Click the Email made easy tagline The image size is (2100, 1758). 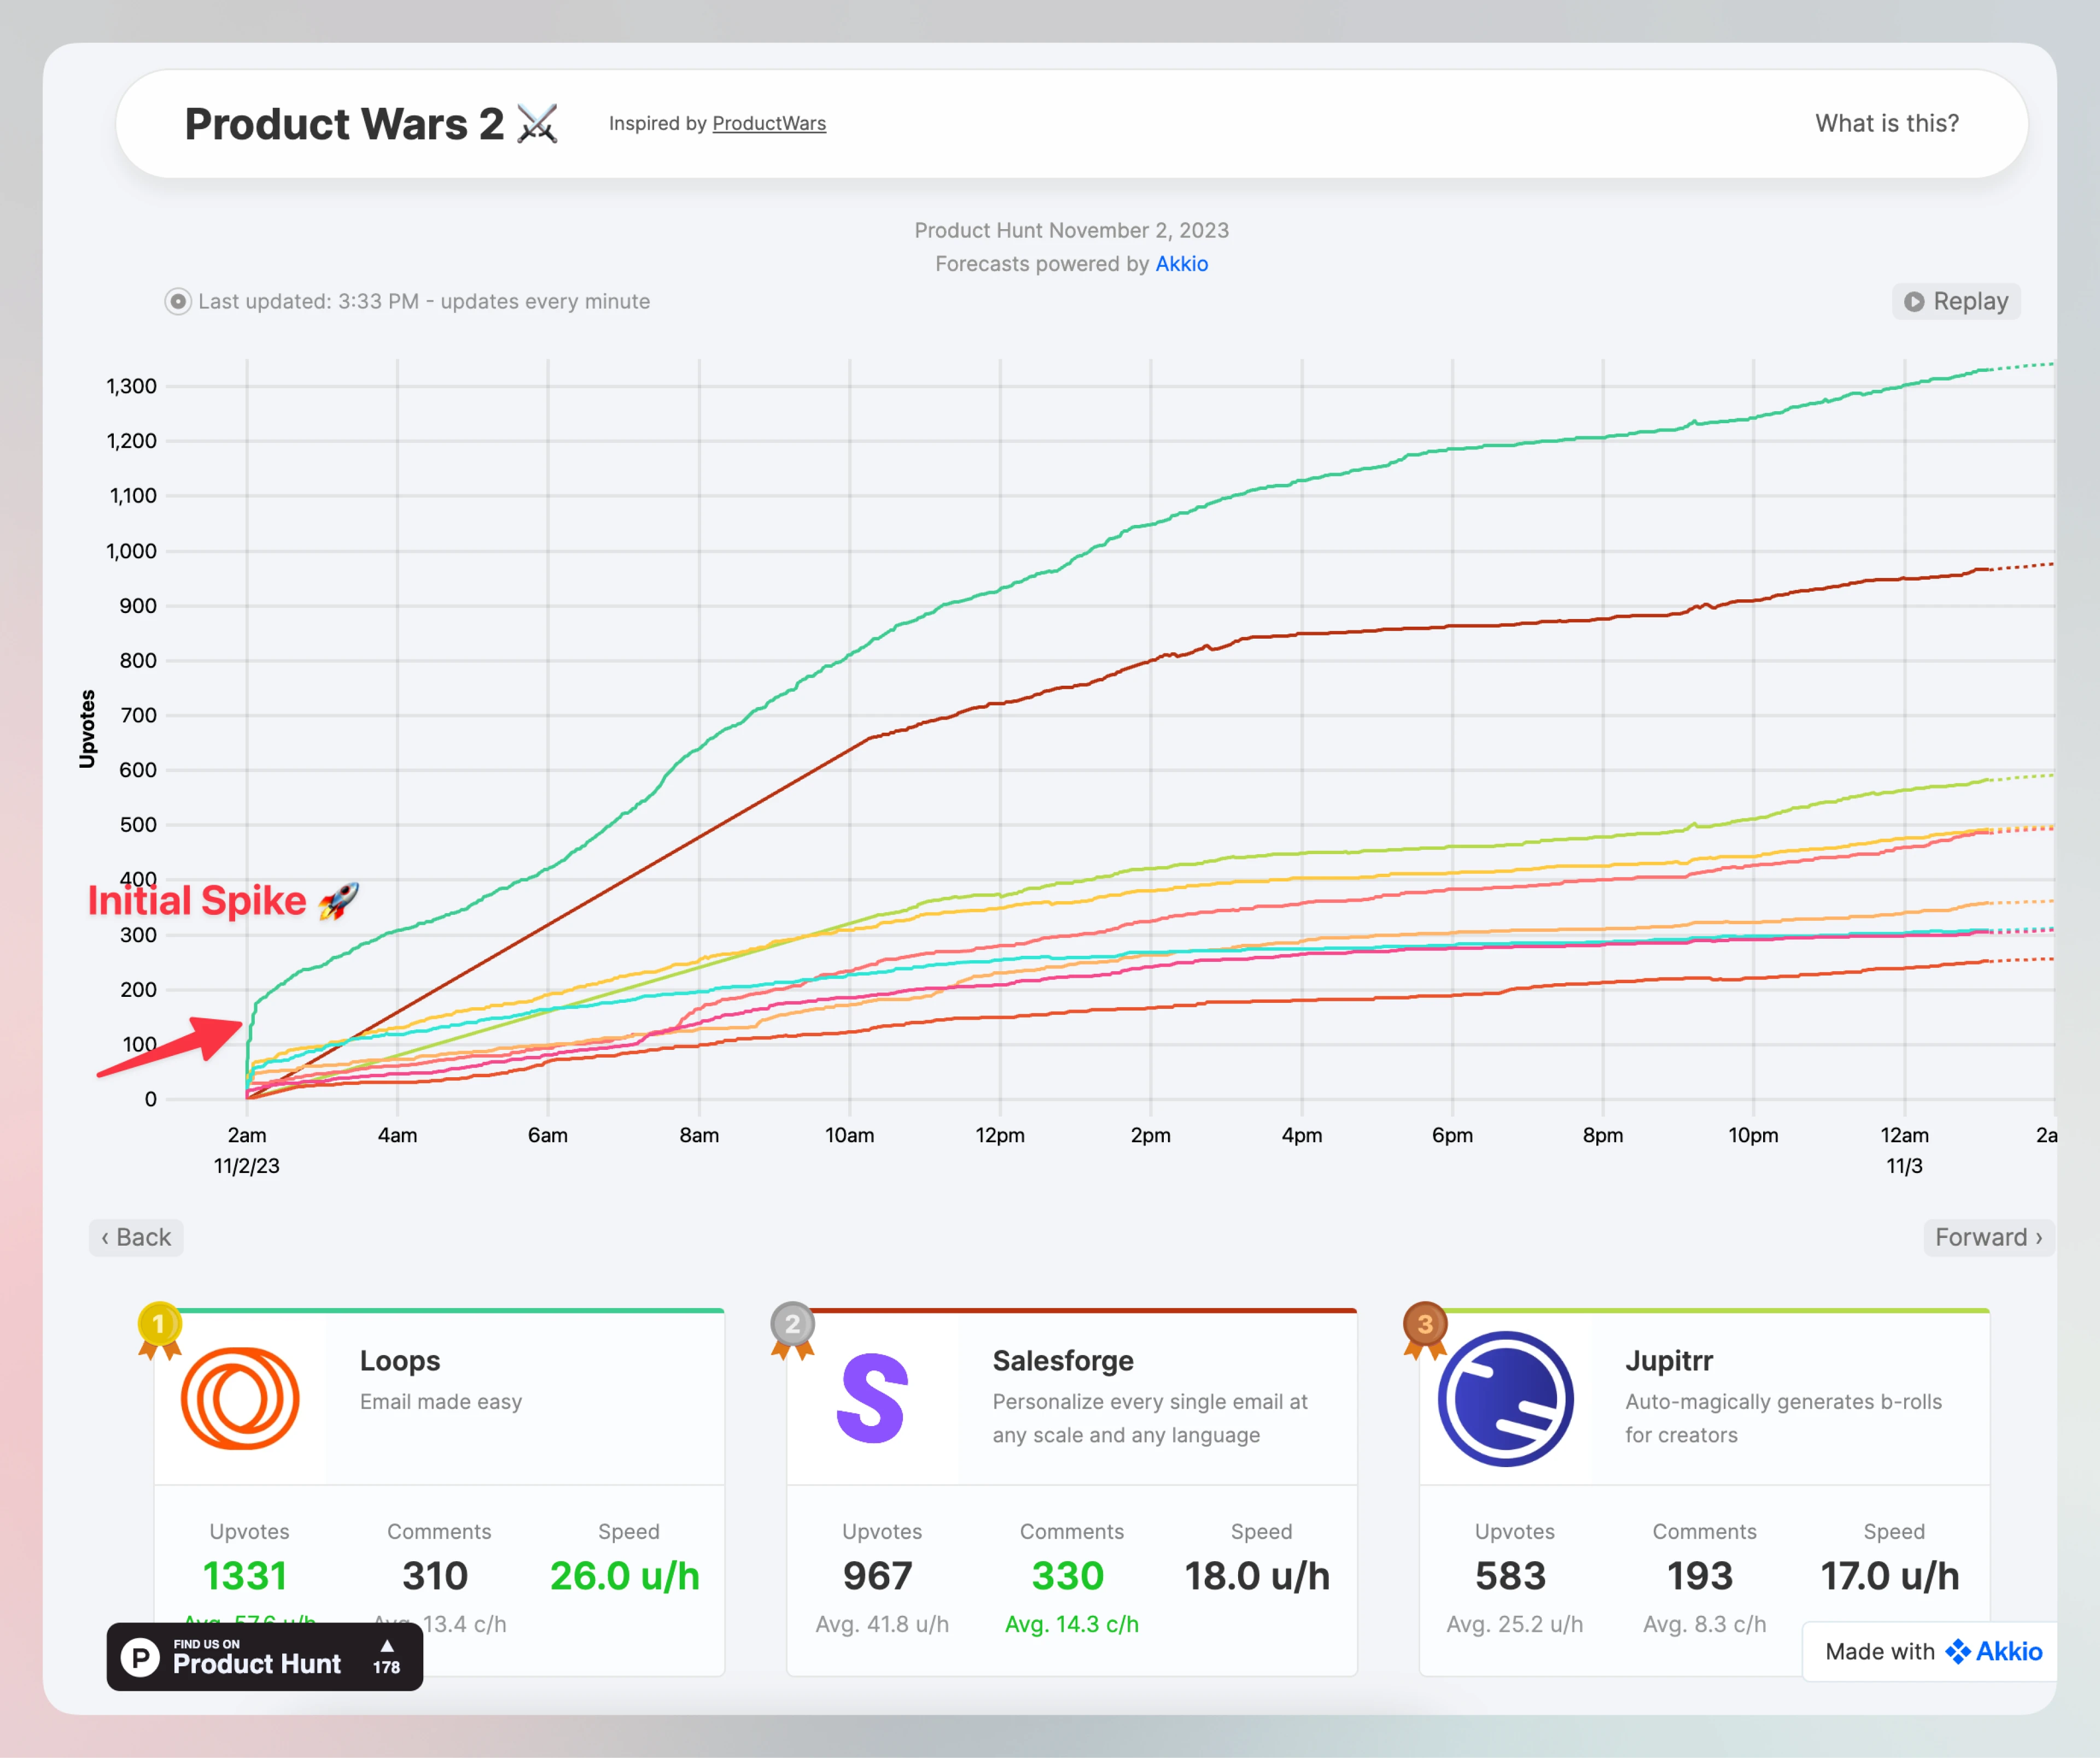tap(441, 1402)
